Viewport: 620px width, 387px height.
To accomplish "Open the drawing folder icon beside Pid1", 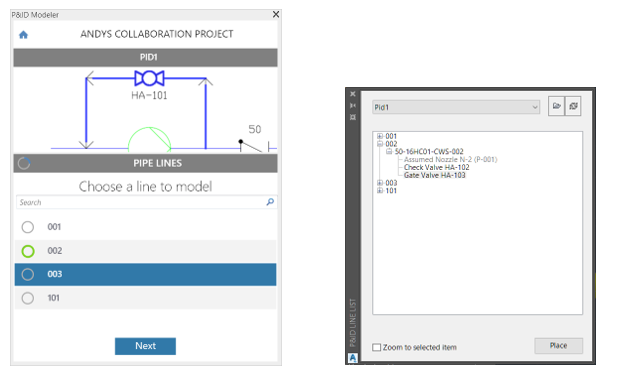I will pos(556,106).
